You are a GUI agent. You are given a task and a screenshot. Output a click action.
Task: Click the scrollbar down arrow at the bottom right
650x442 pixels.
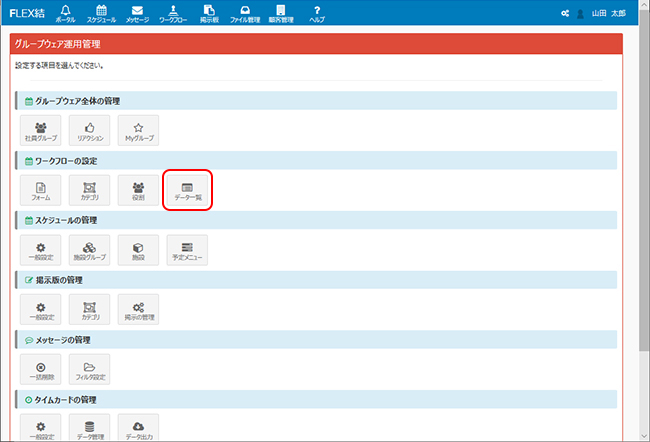point(645,436)
